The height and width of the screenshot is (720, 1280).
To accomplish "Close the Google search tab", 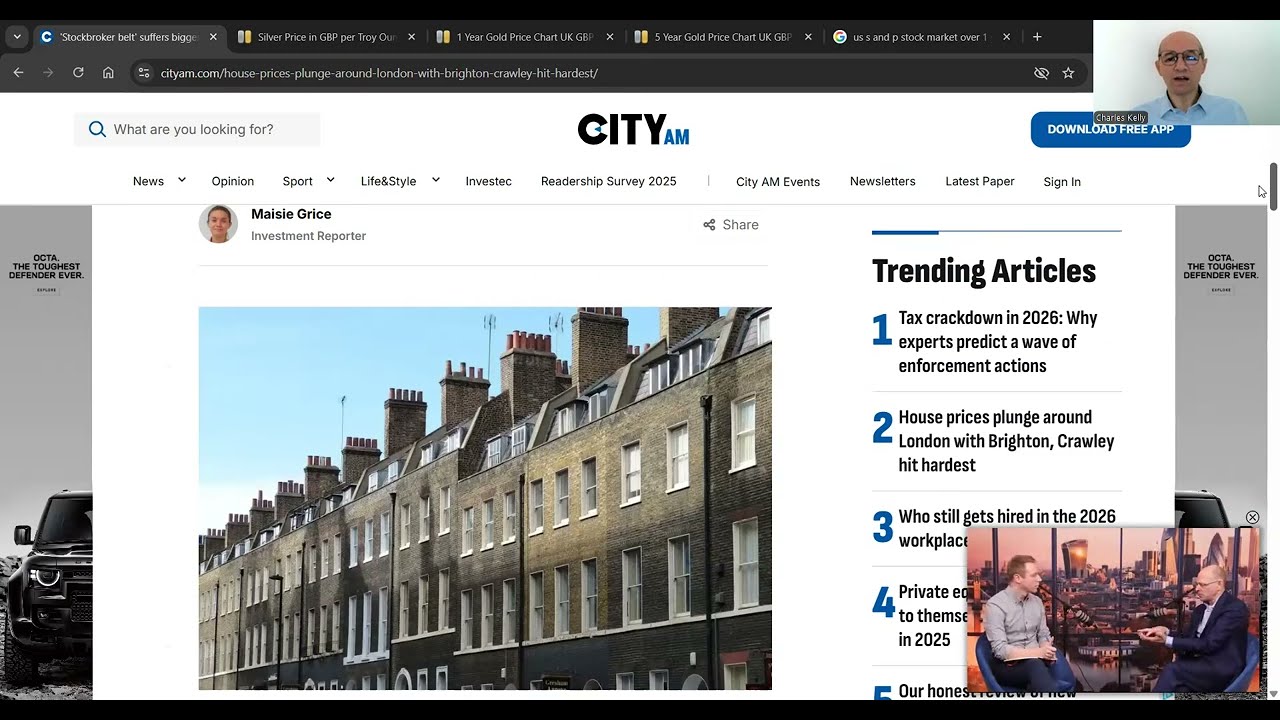I will [1006, 37].
